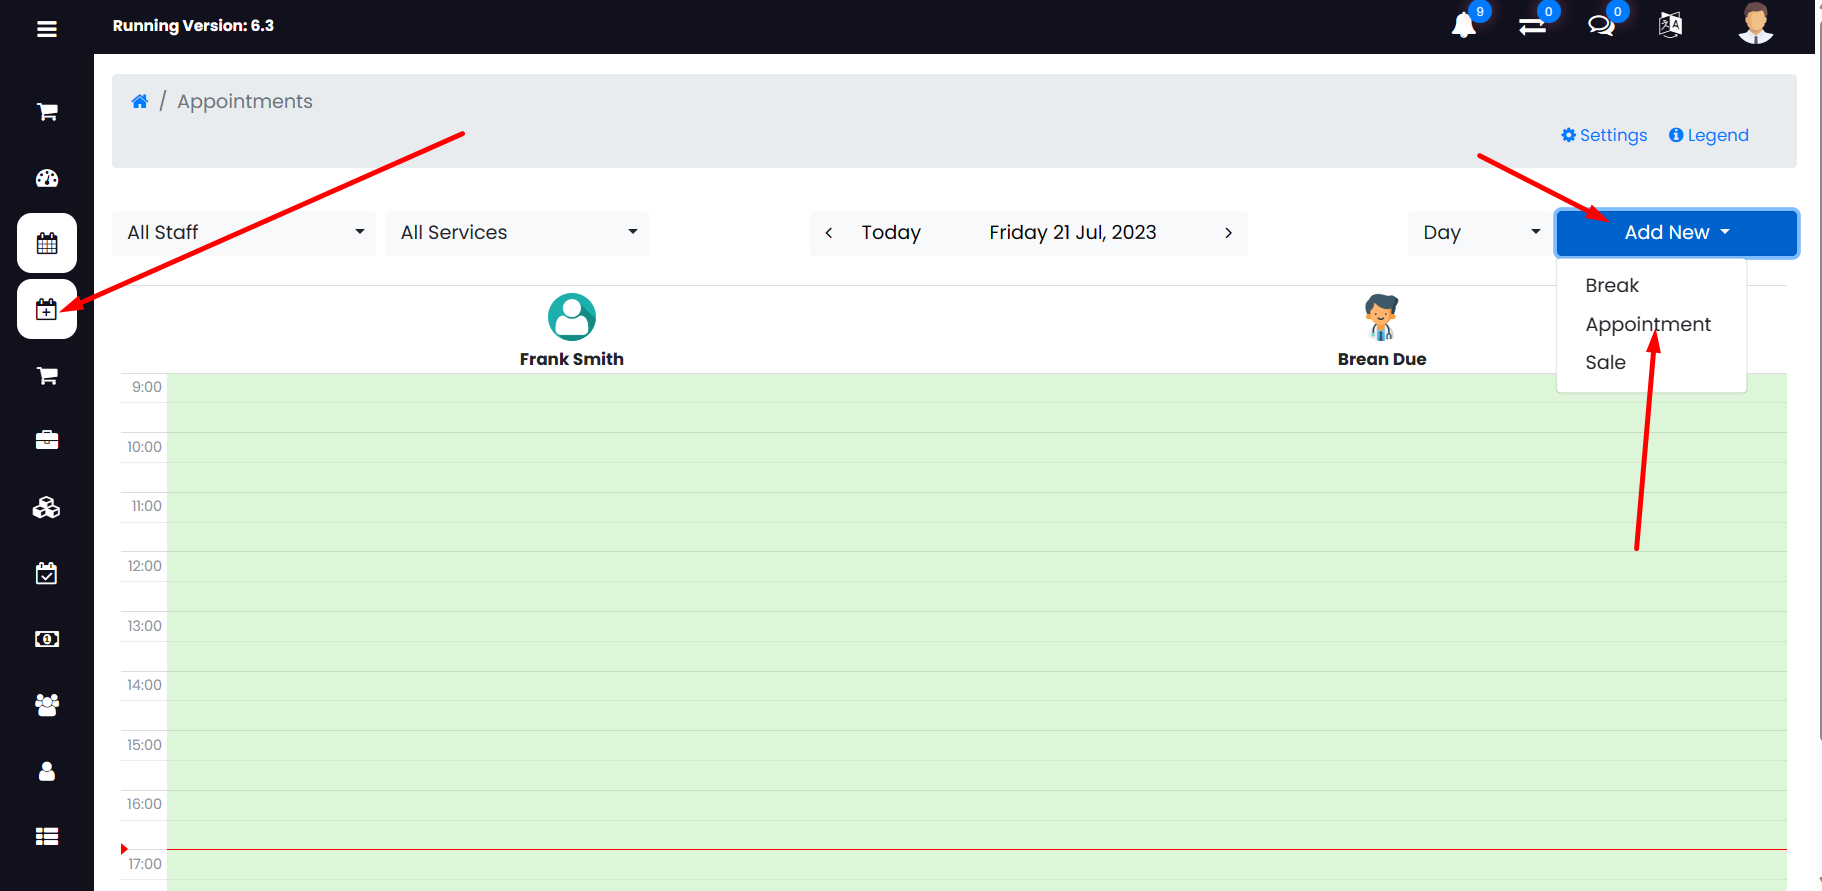This screenshot has width=1822, height=891.
Task: Open the money cash icon in sidebar
Action: (x=47, y=639)
